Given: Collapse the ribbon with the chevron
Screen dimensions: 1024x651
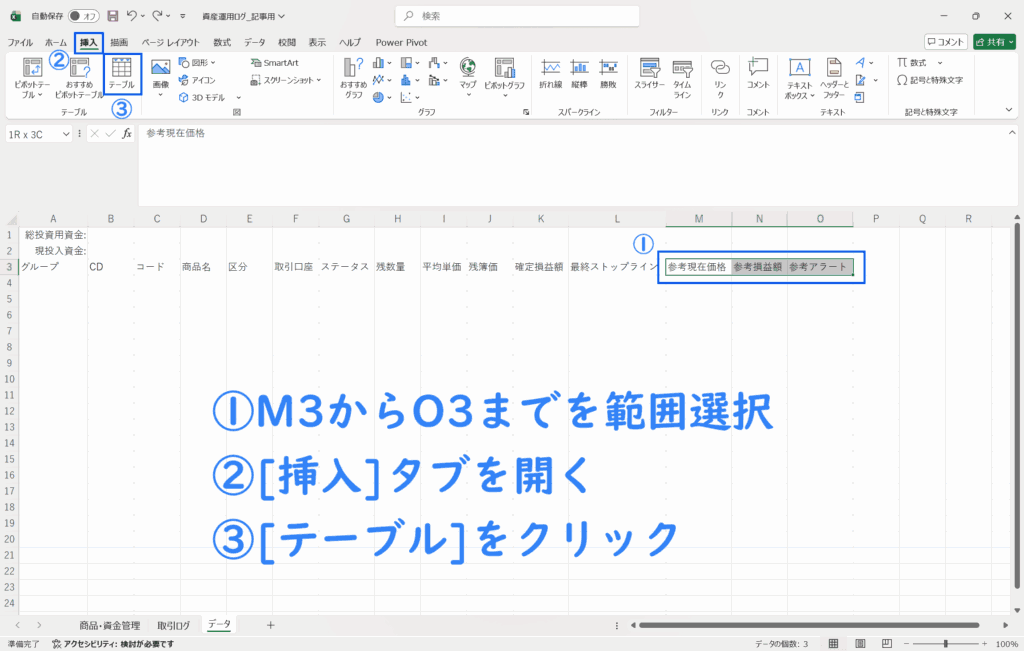Looking at the screenshot, I should pyautogui.click(x=1008, y=109).
